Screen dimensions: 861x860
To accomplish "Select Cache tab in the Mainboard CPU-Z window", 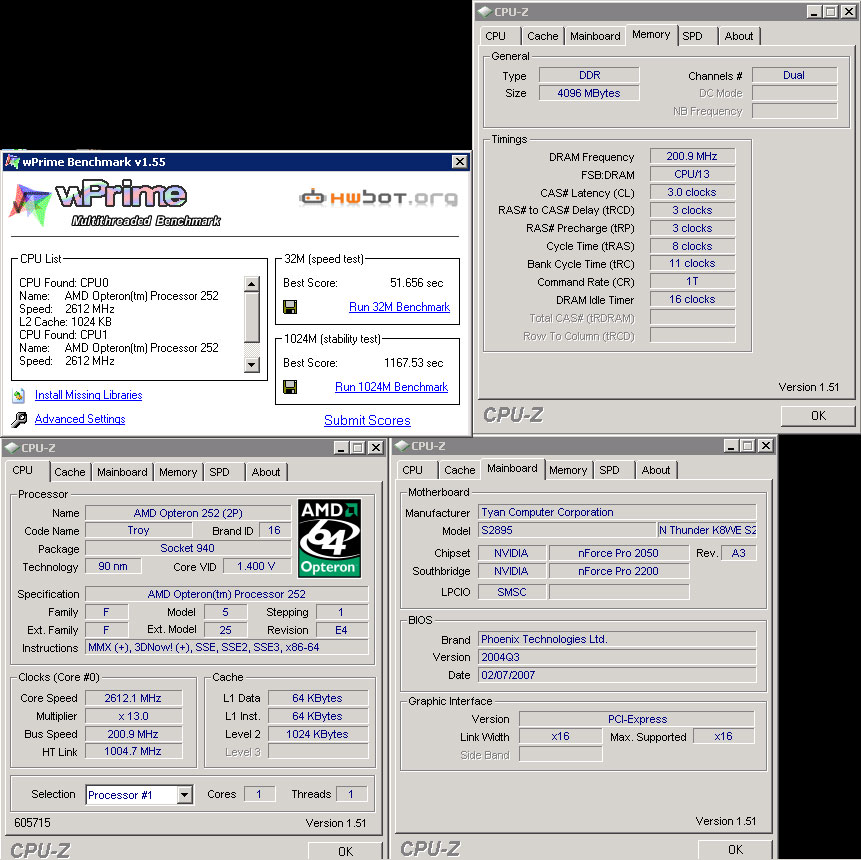I will [x=460, y=470].
